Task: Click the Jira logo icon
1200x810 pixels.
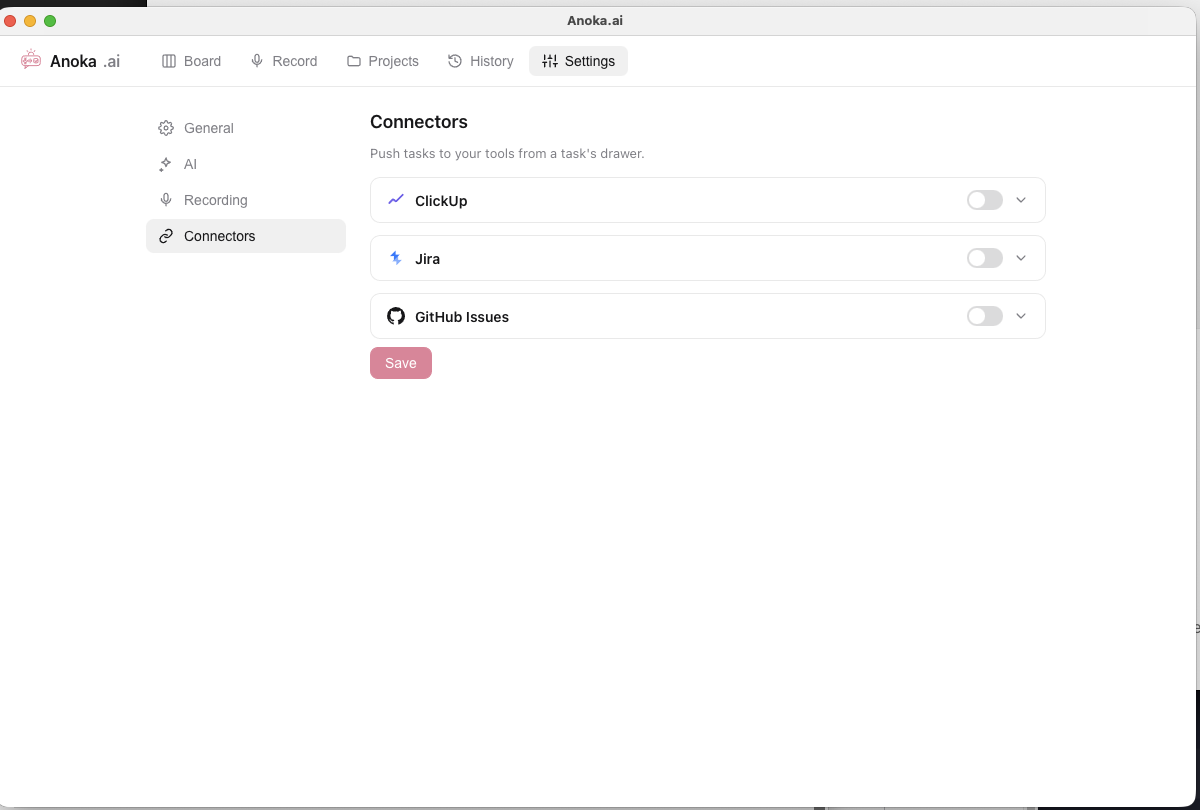Action: 396,258
